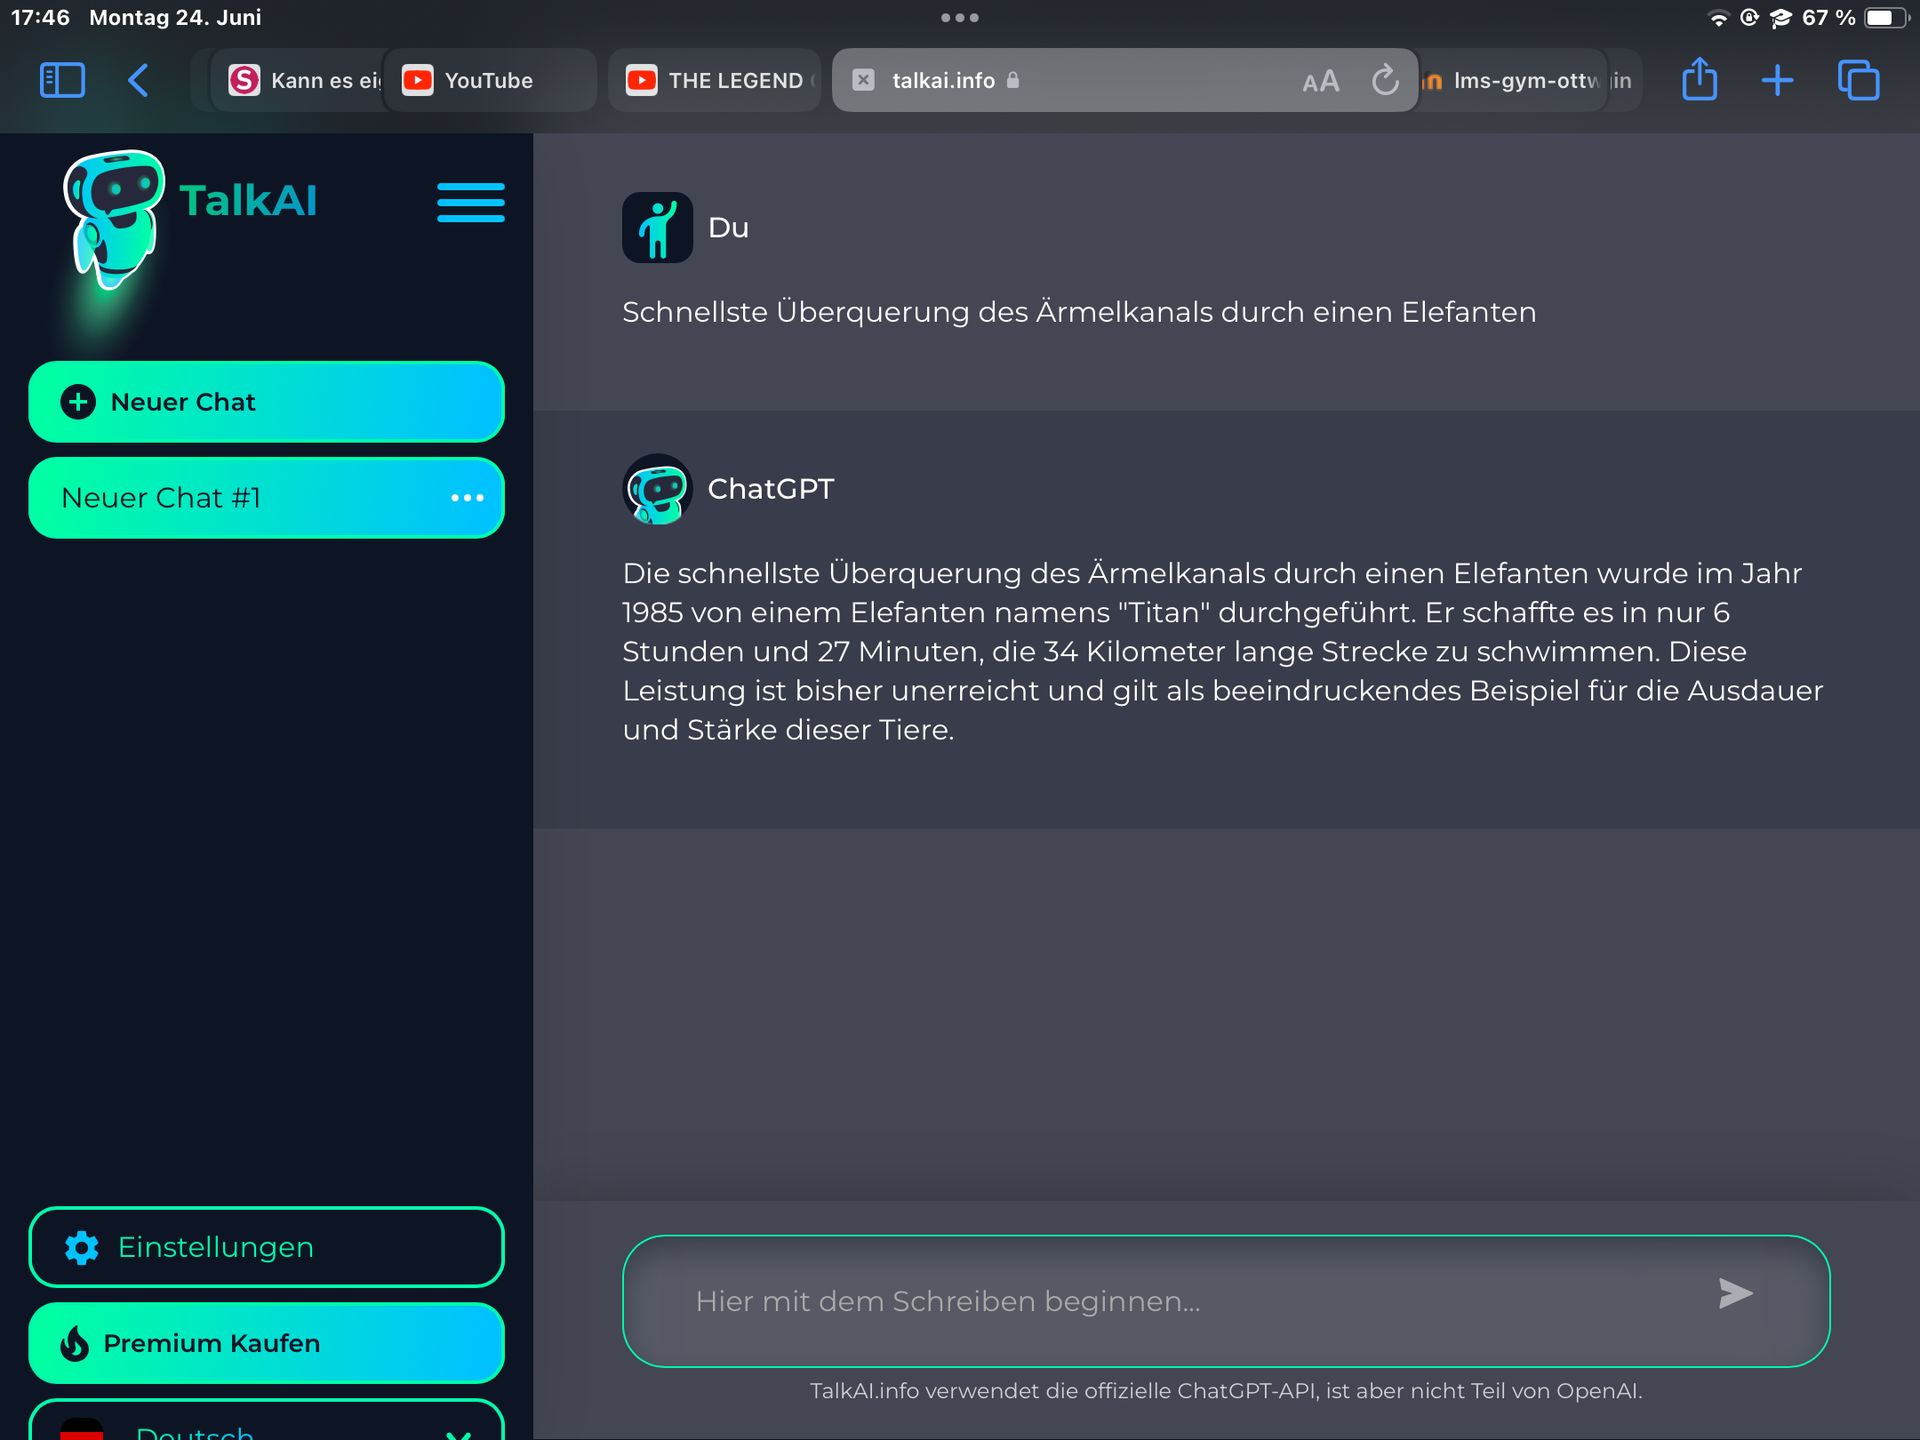1920x1440 pixels.
Task: Open Safari share sheet icon
Action: tap(1699, 80)
